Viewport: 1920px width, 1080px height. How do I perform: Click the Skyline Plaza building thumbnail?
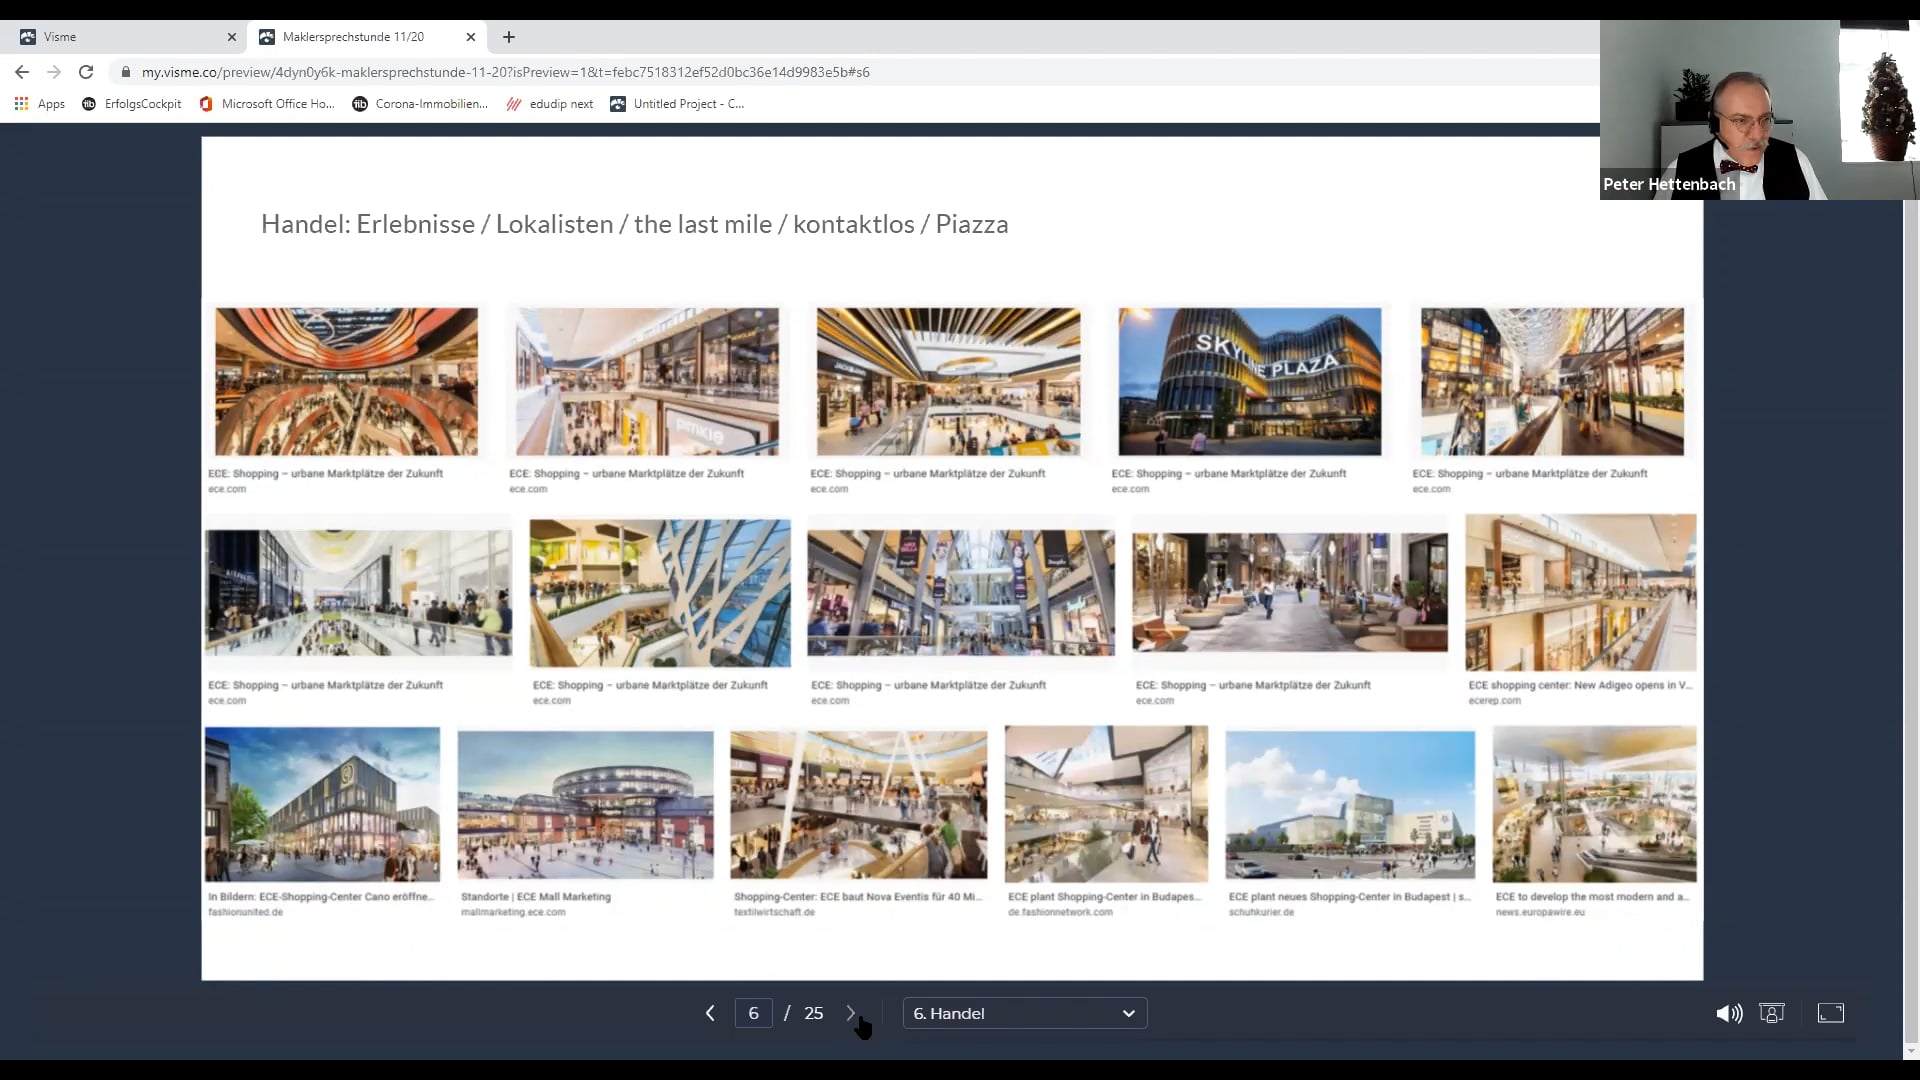tap(1250, 381)
